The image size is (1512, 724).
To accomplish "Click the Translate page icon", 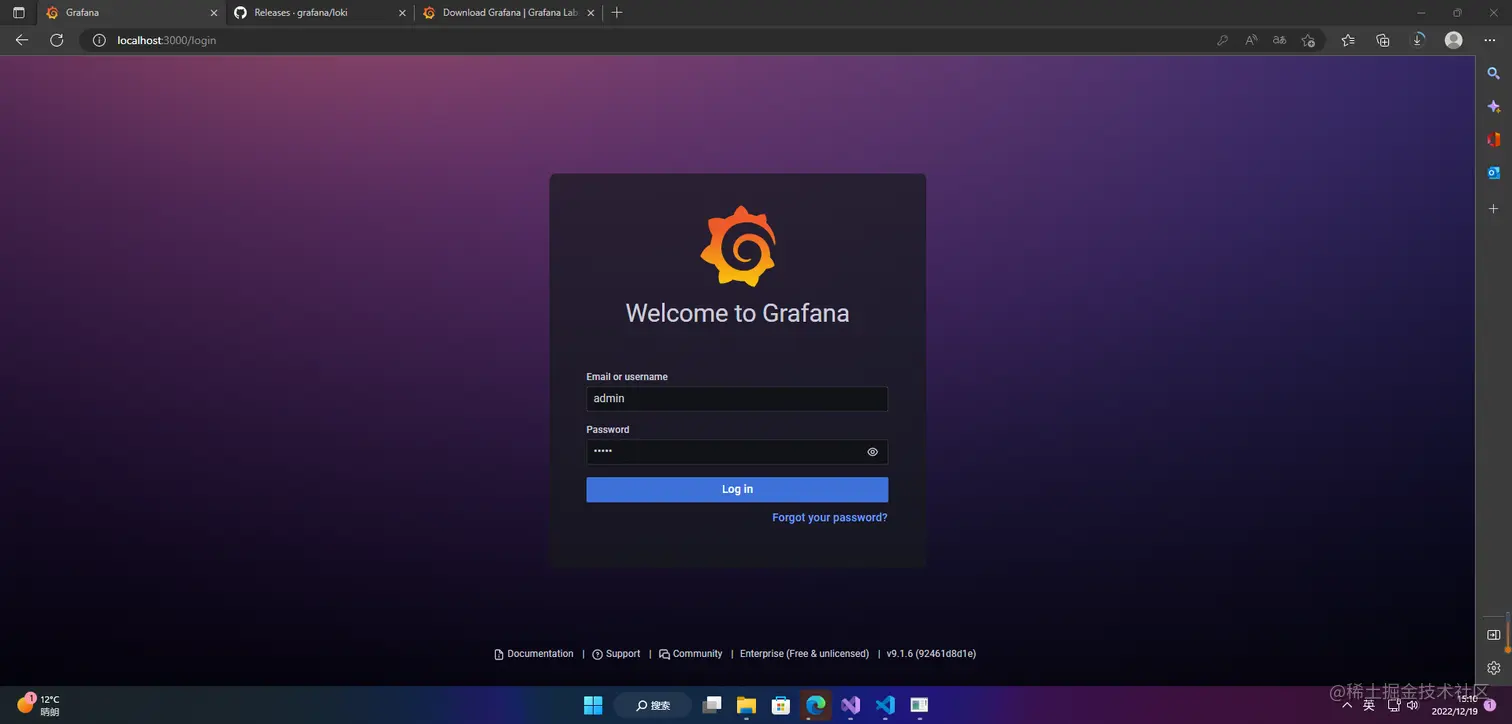I will pyautogui.click(x=1279, y=41).
